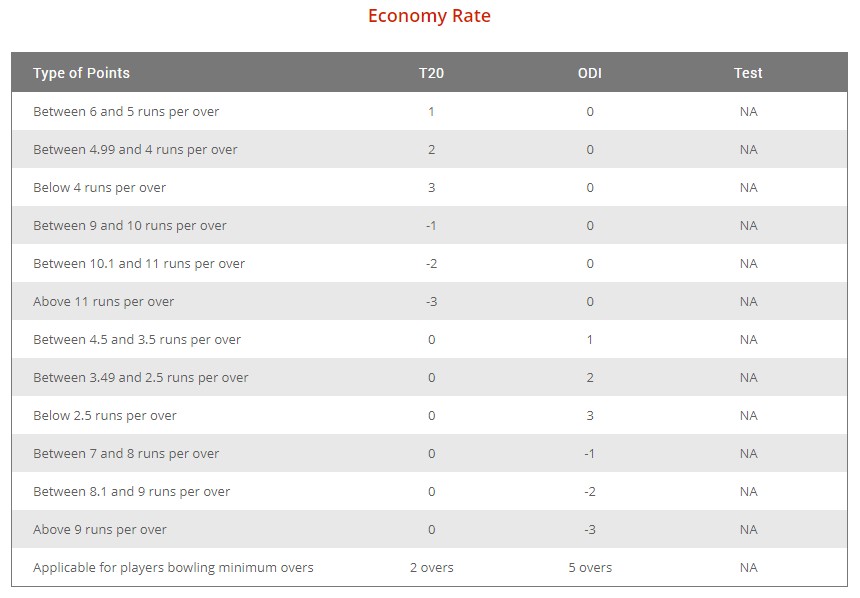Select the Type of Points column header
The height and width of the screenshot is (598, 860).
coord(81,73)
